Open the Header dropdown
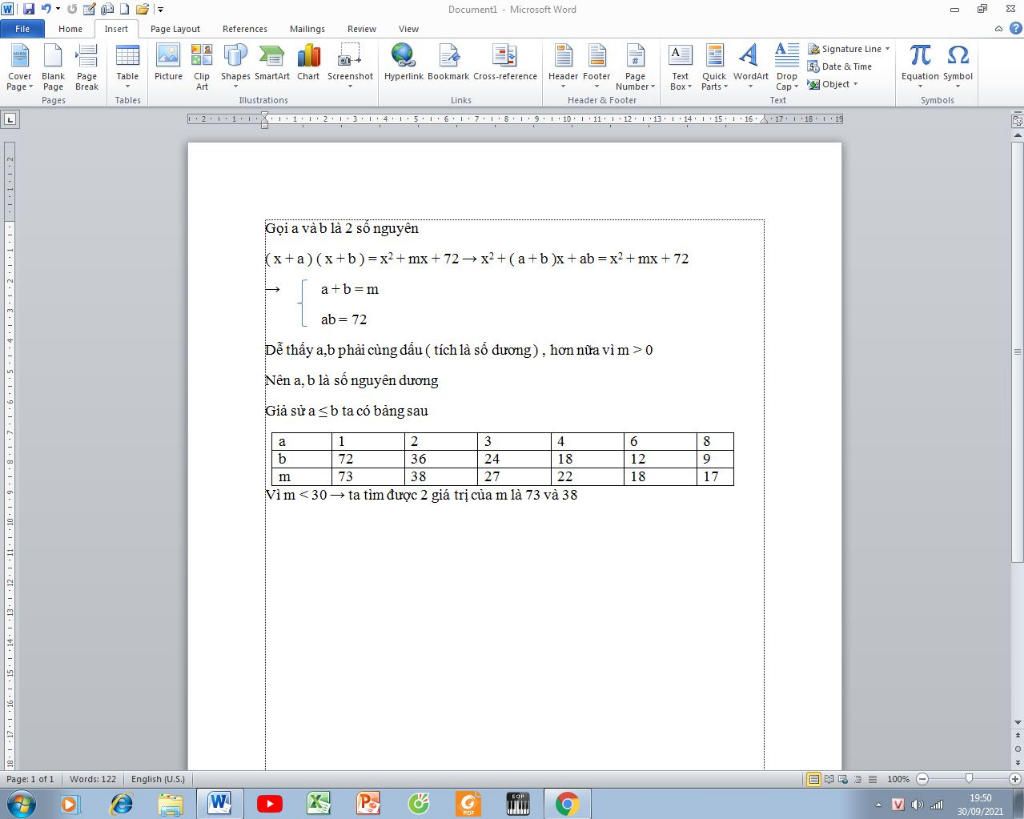The image size is (1024, 819). click(563, 67)
